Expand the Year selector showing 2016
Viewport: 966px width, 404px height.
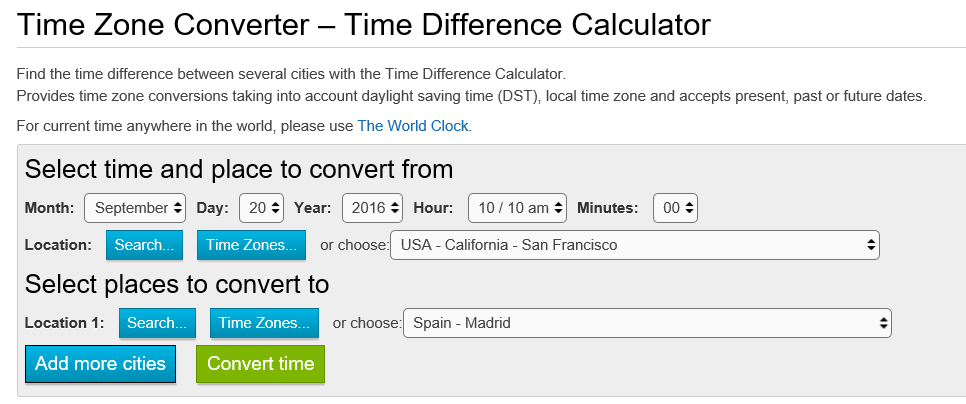pyautogui.click(x=372, y=208)
